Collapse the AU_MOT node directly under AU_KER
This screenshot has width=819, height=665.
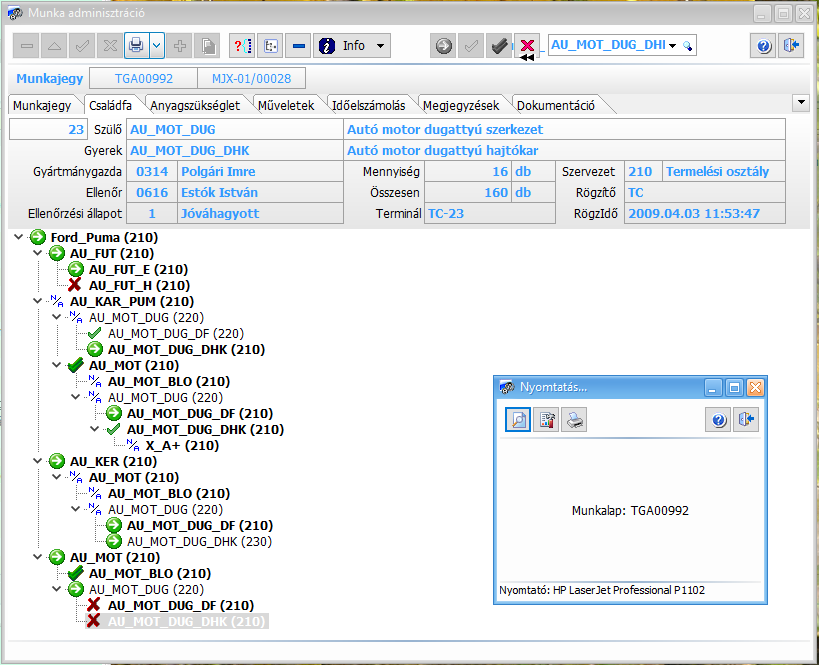pos(56,477)
